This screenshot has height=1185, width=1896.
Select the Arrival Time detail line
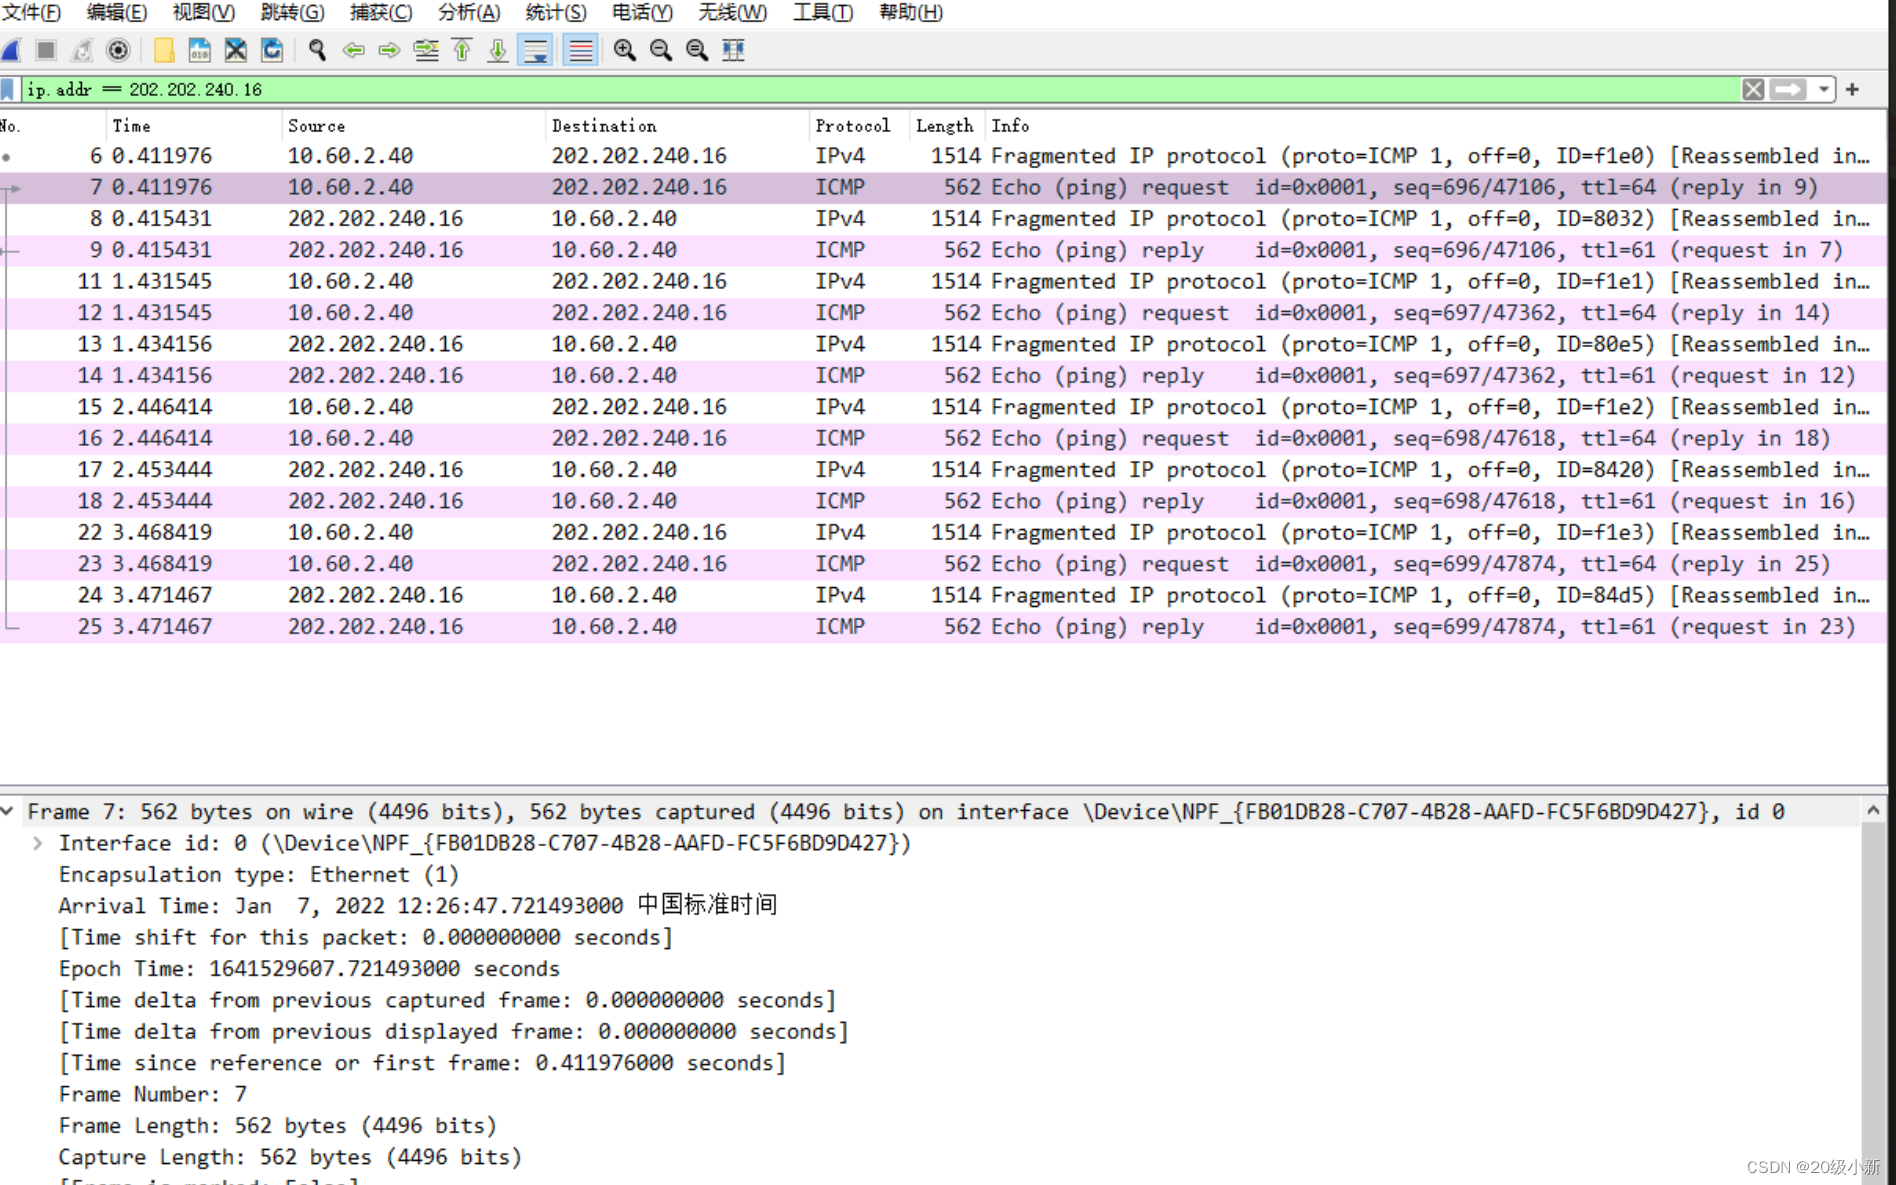click(418, 906)
